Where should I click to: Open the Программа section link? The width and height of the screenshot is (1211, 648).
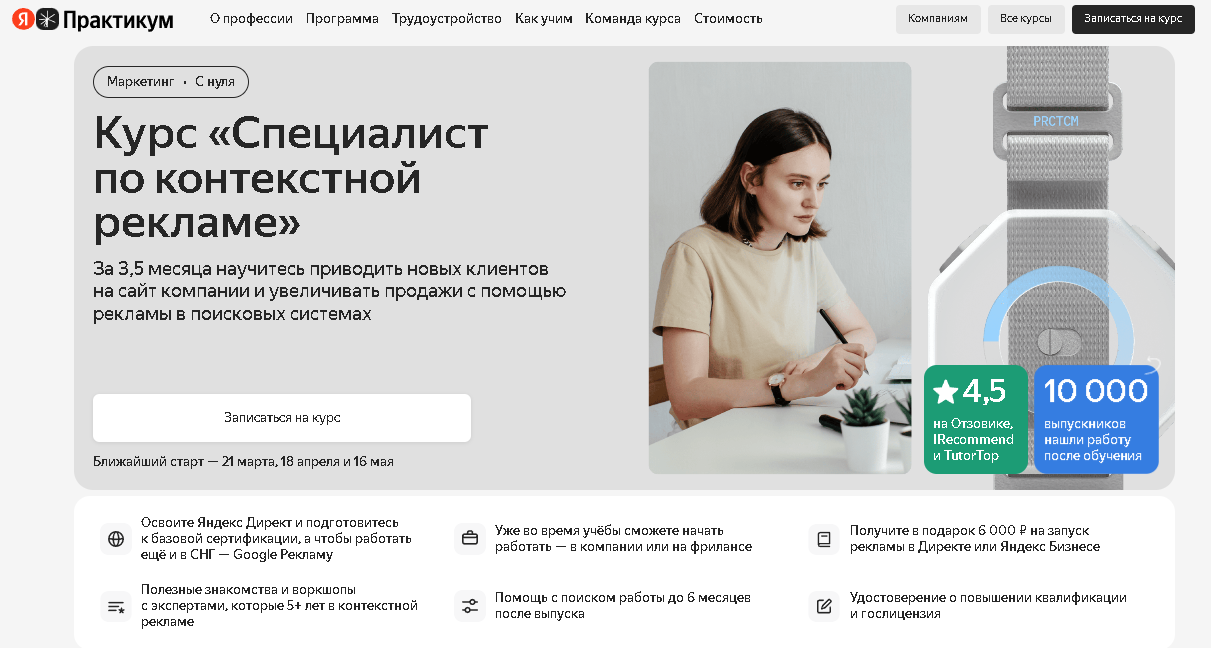click(x=342, y=19)
